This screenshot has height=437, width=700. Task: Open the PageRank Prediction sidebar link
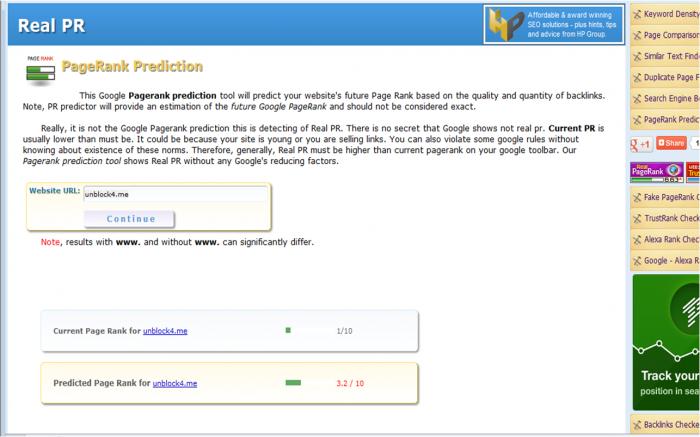(x=671, y=119)
